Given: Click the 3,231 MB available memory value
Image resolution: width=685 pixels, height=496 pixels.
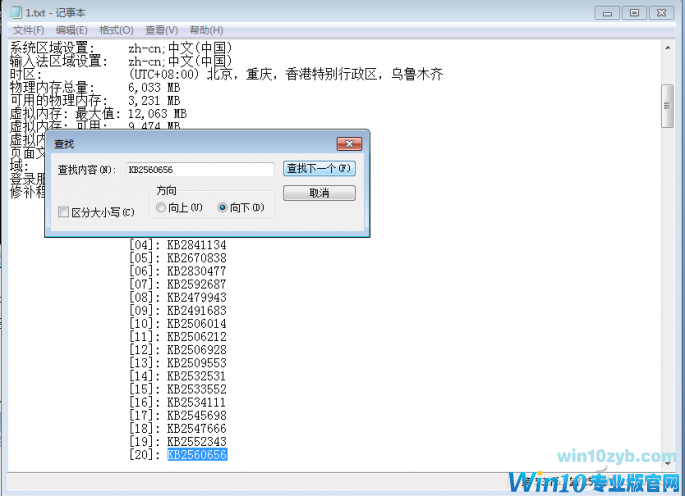Looking at the screenshot, I should 154,101.
